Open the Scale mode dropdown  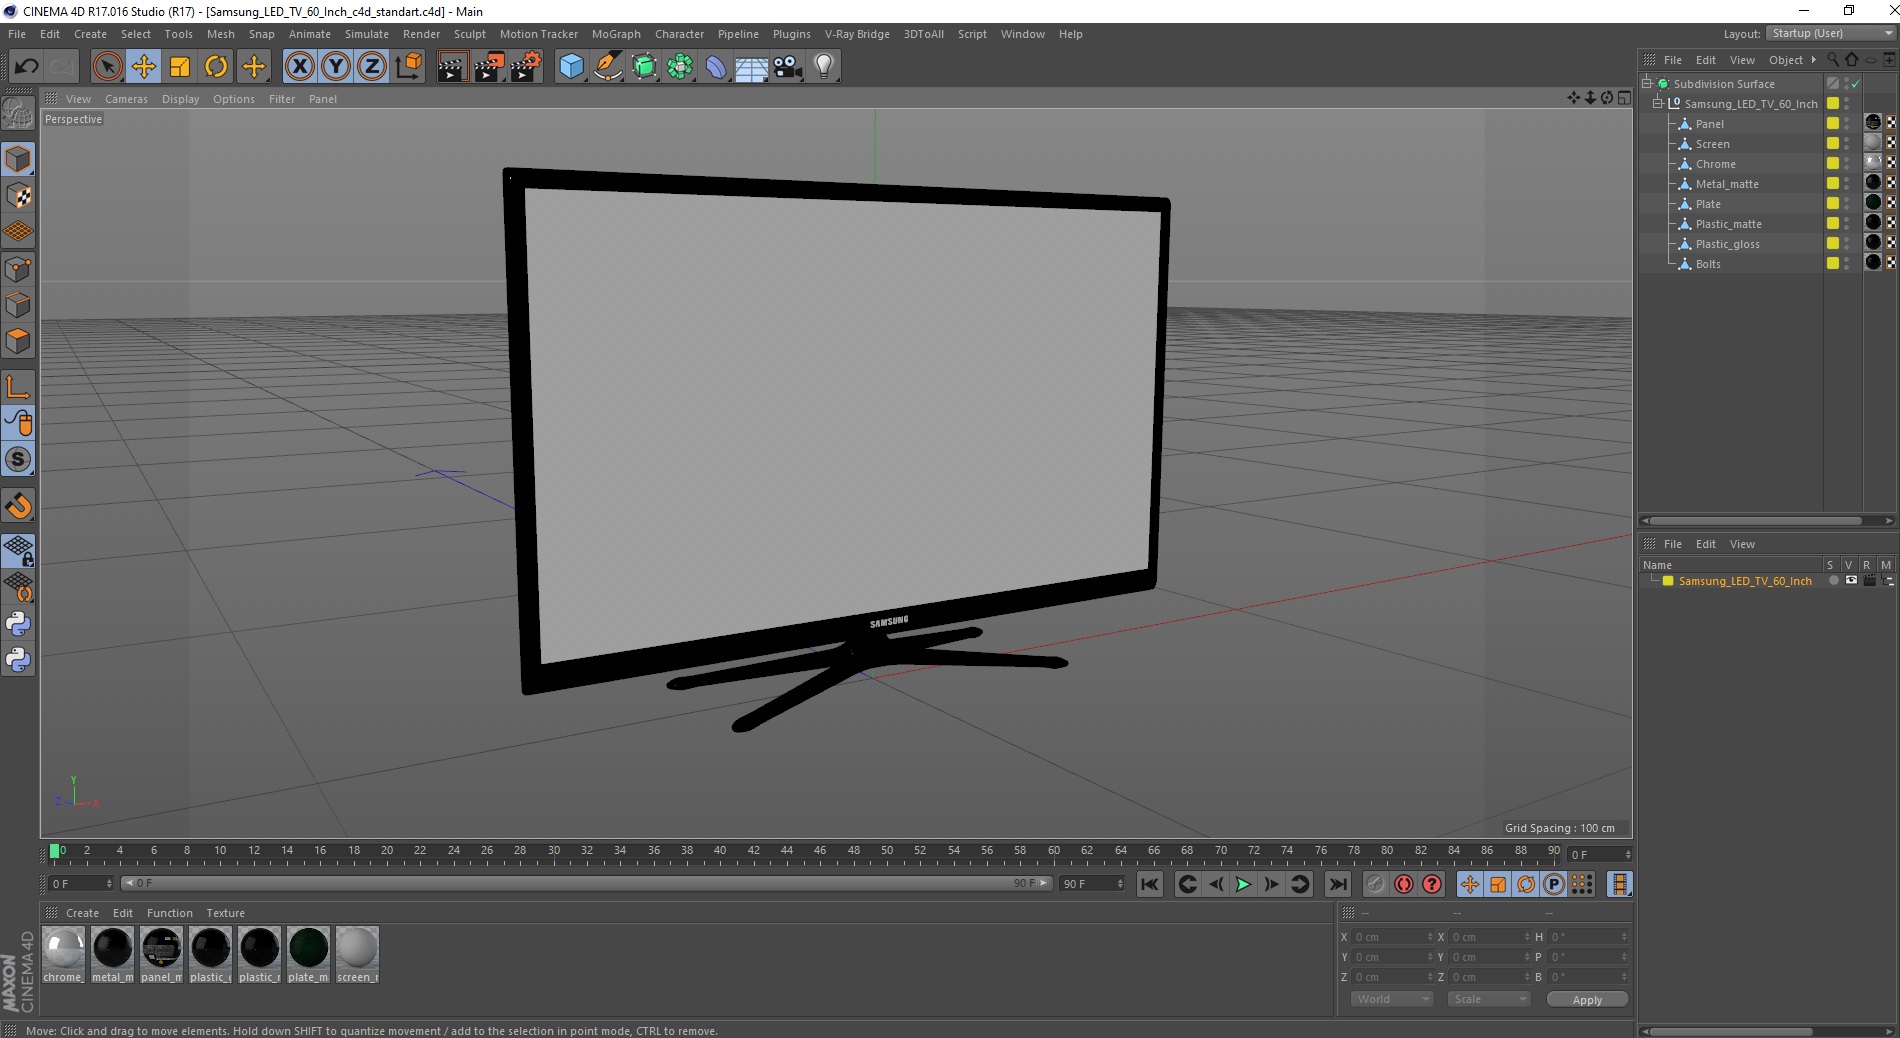[1488, 999]
